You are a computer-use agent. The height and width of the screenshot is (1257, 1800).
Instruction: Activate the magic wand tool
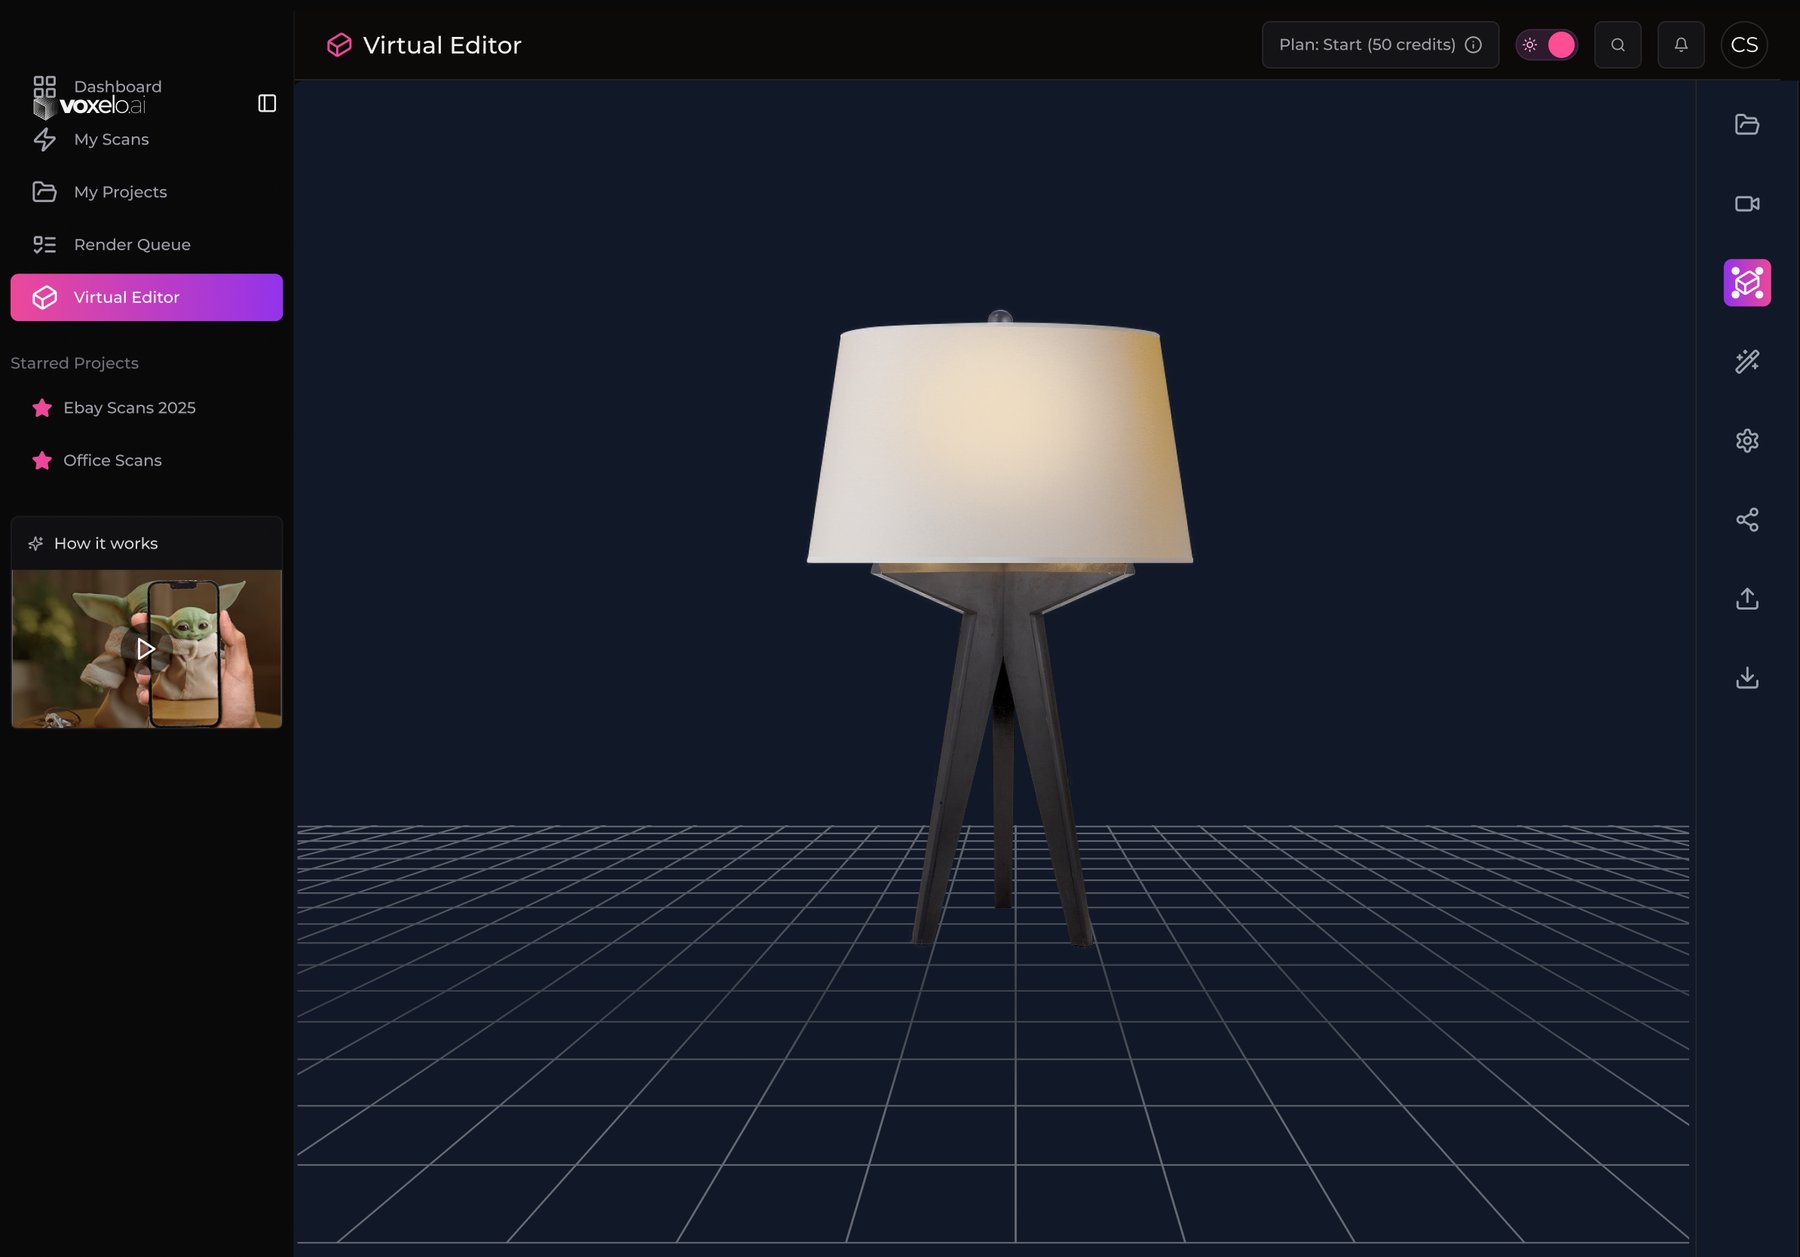pos(1746,361)
